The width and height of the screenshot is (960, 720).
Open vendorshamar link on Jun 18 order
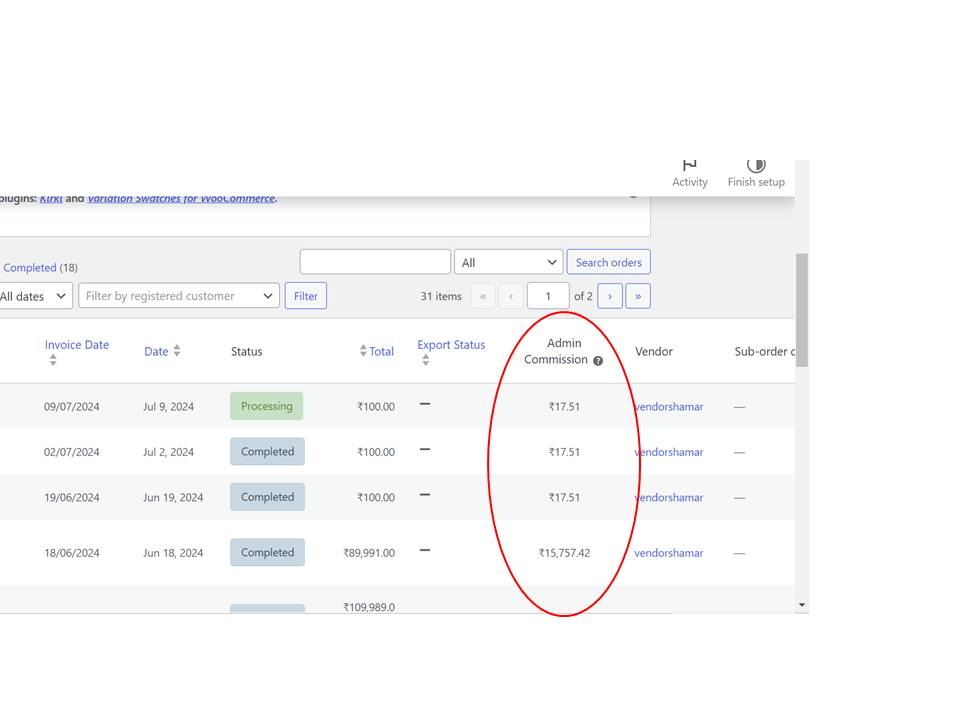669,553
